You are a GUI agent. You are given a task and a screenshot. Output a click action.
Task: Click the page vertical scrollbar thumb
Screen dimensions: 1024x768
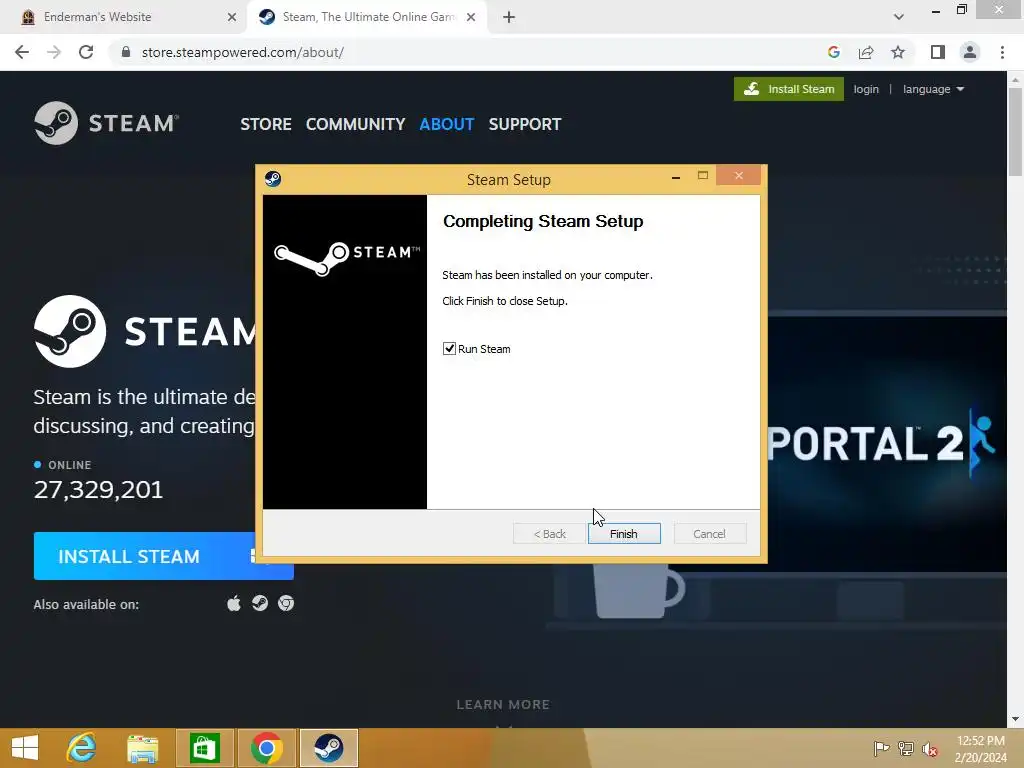pyautogui.click(x=1015, y=132)
